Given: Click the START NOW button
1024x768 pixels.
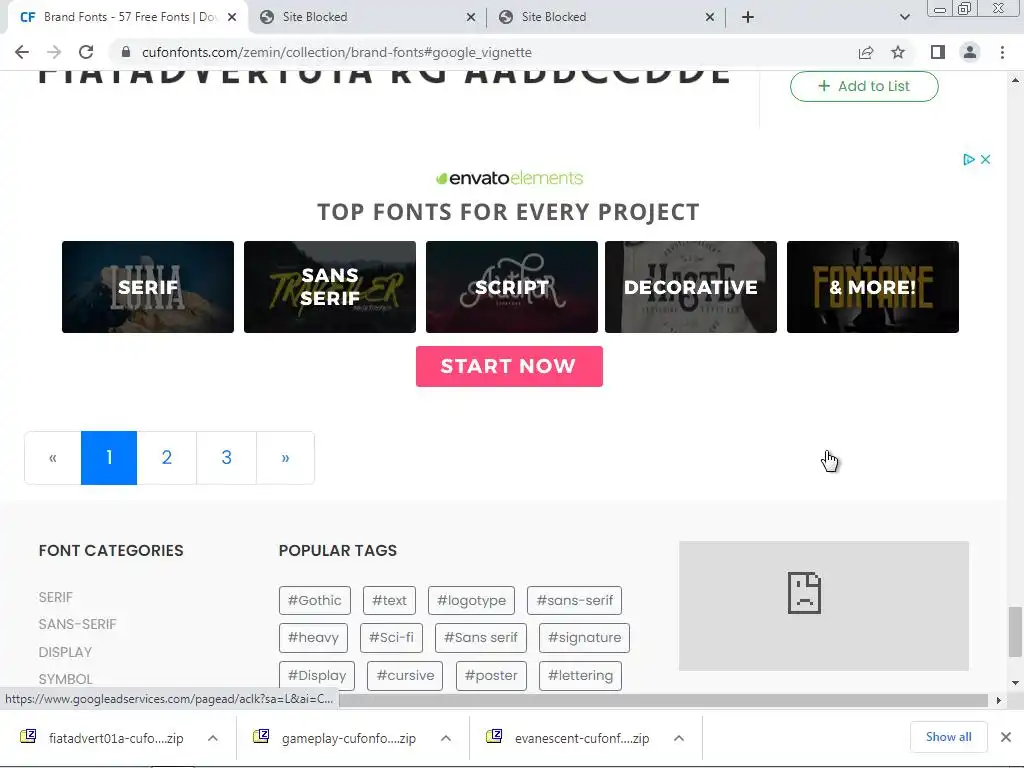Looking at the screenshot, I should [x=509, y=366].
